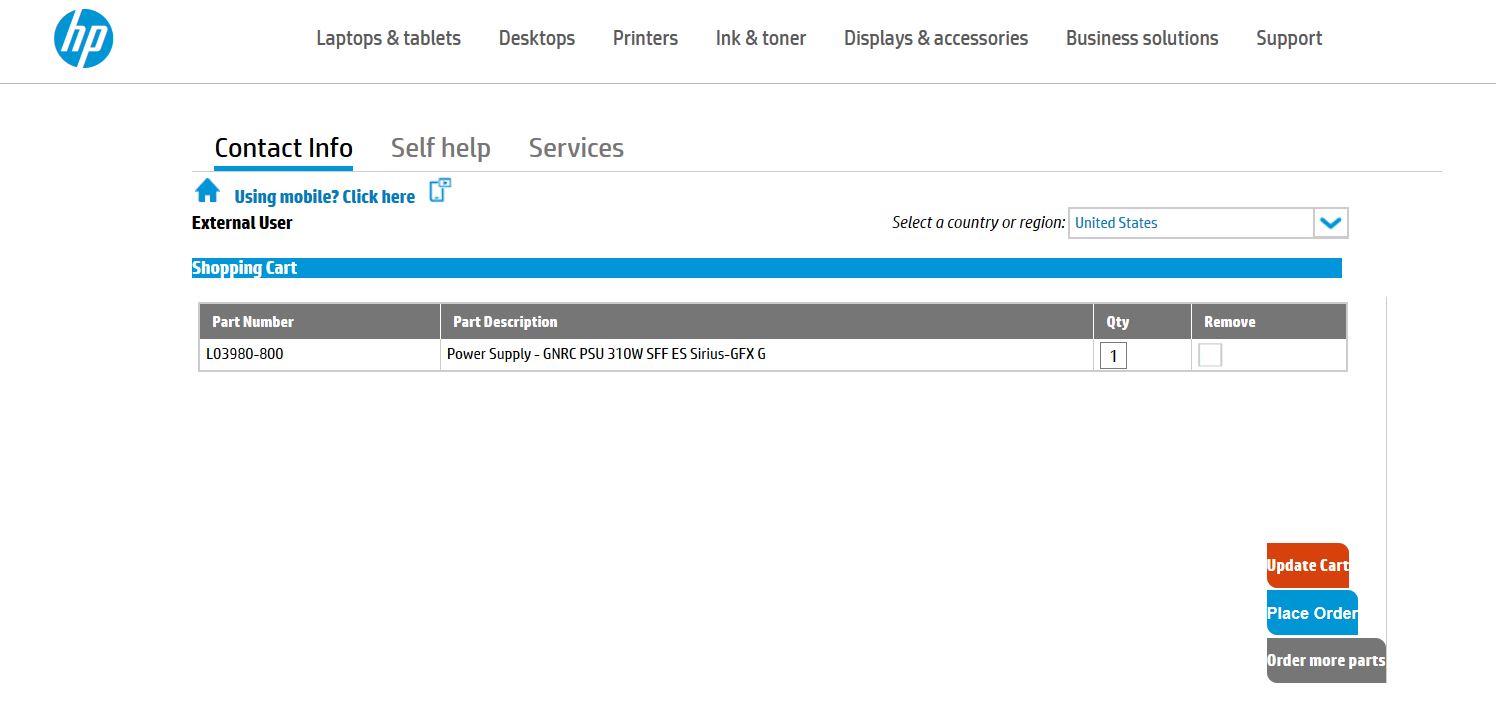The image size is (1496, 728).
Task: Click the Qty input field
Action: 1113,356
